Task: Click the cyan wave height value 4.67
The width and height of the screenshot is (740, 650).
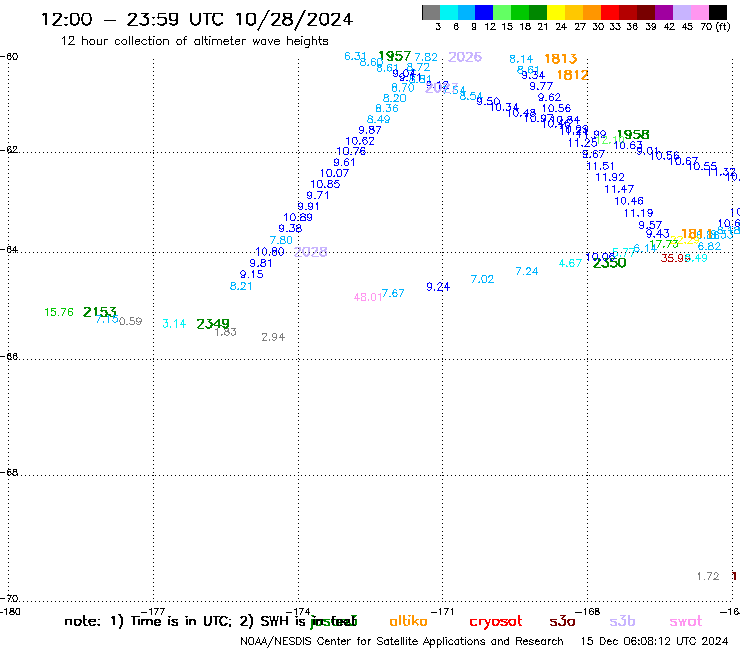Action: (570, 263)
